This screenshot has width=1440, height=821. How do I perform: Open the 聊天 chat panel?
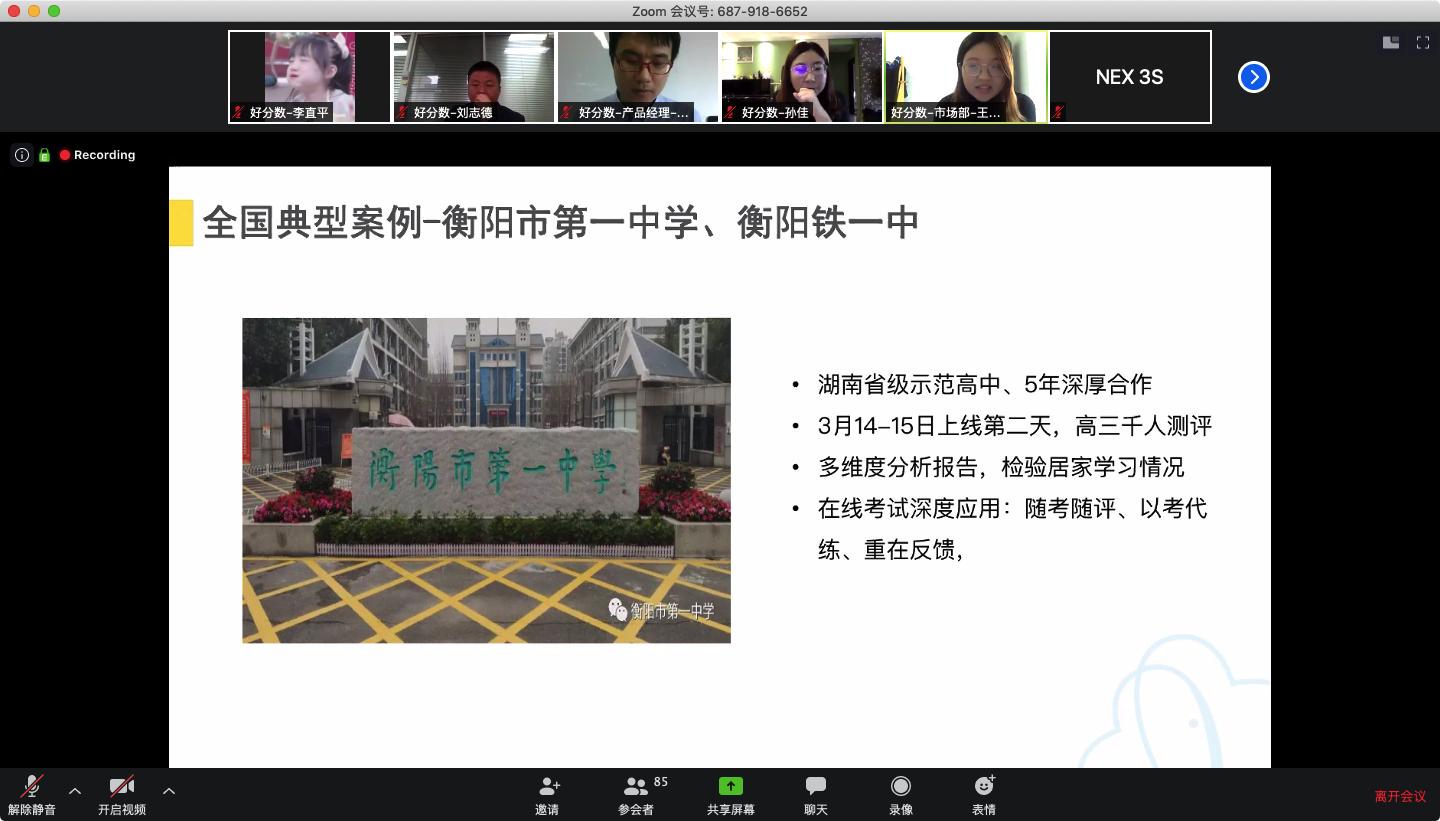point(815,793)
